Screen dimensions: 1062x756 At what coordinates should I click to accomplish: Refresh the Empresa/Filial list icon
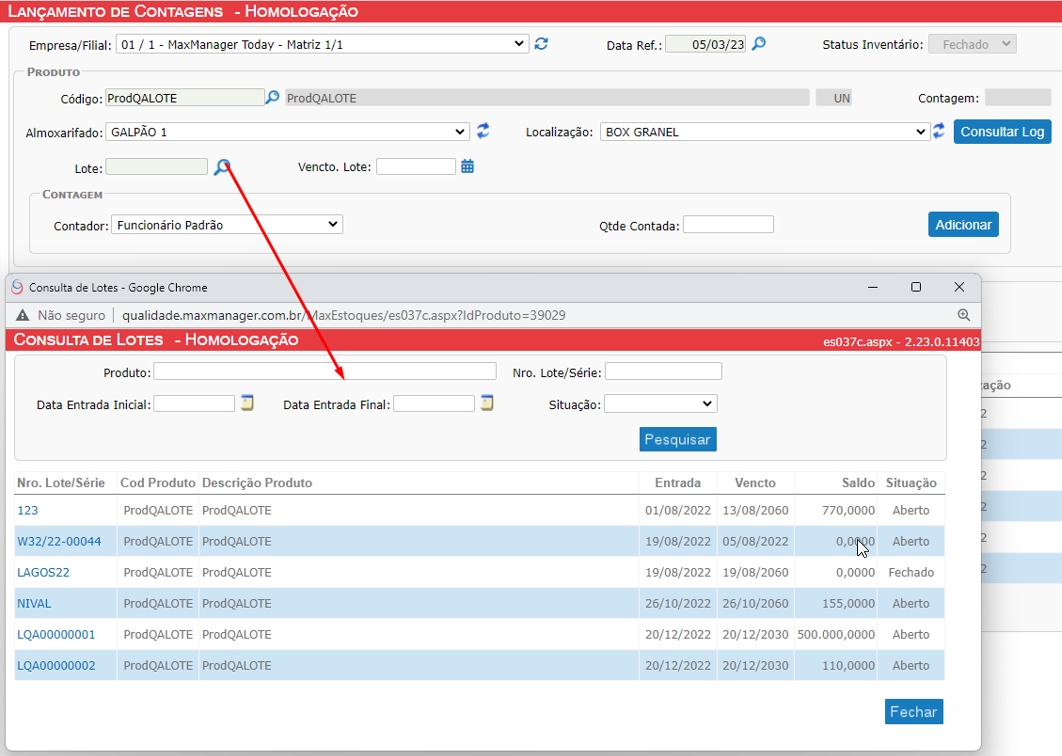(x=541, y=44)
